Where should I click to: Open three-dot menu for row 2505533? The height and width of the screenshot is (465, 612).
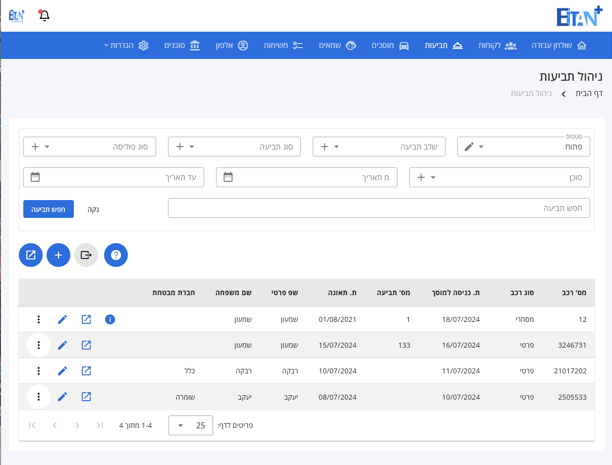(38, 397)
